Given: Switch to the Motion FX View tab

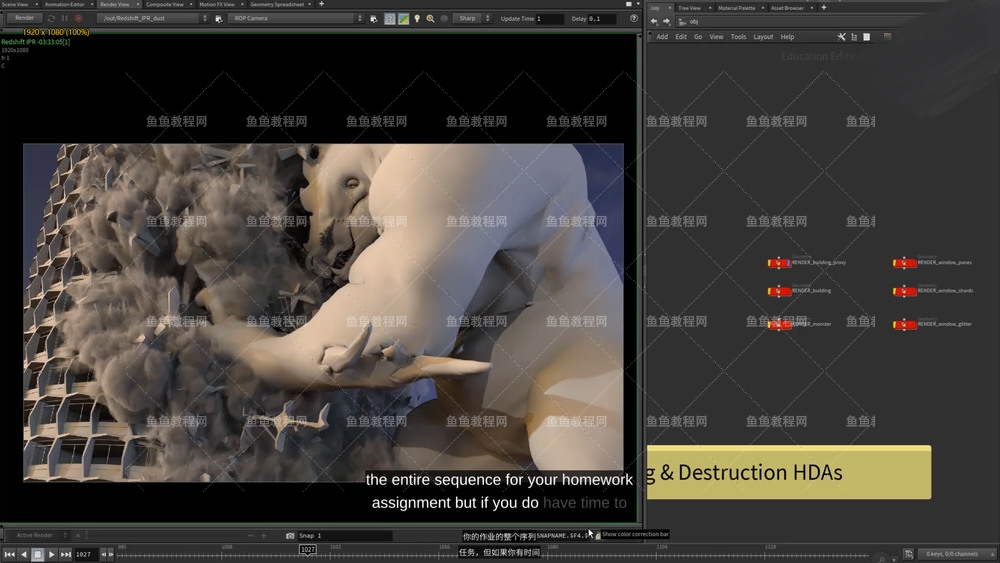Looking at the screenshot, I should click(x=217, y=4).
